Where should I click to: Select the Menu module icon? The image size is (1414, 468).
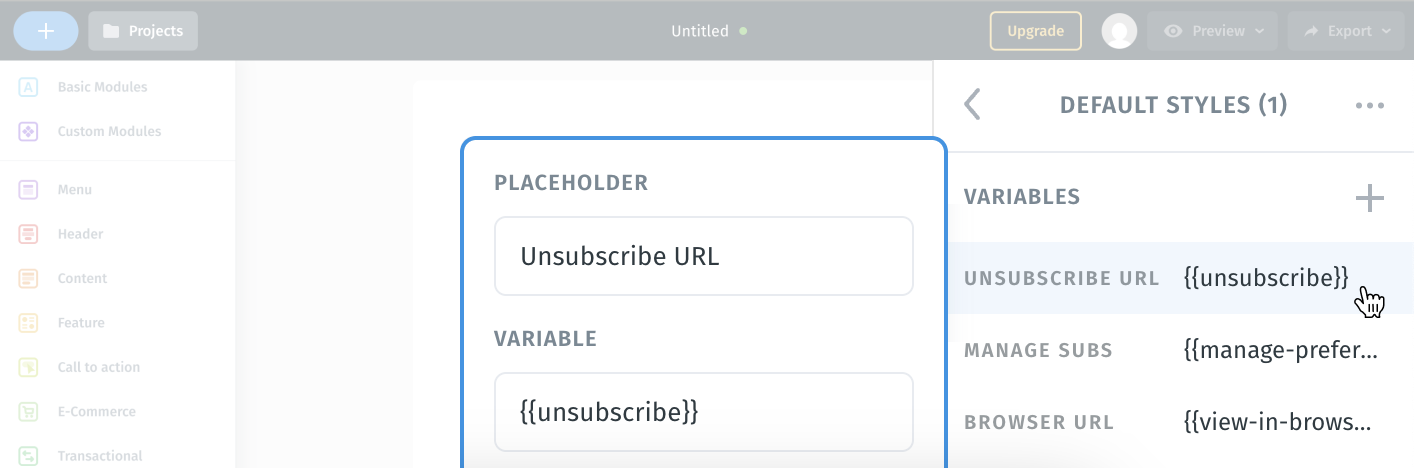28,189
